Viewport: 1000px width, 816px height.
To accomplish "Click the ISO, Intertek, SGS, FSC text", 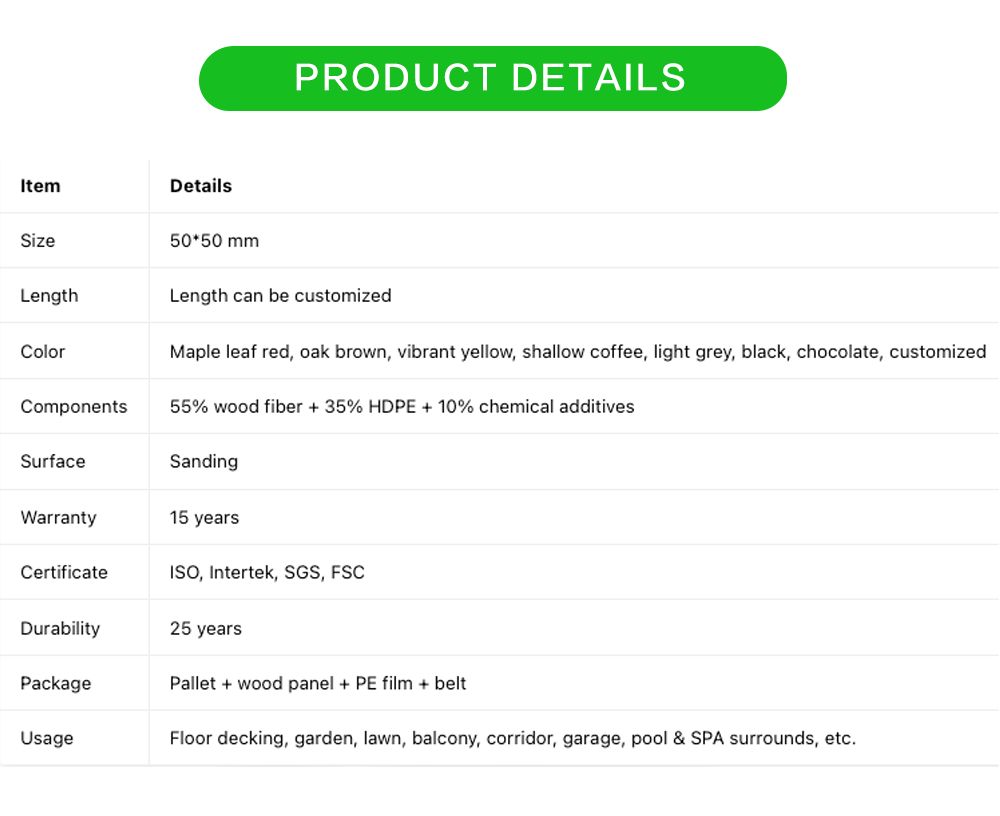I will pos(267,573).
